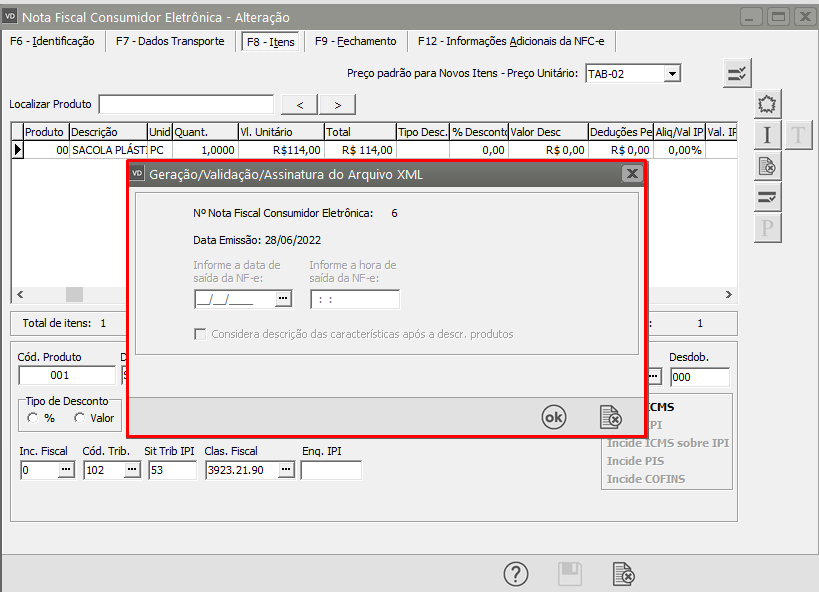Click the previous product '<' button
This screenshot has height=592, width=819.
pyautogui.click(x=300, y=105)
